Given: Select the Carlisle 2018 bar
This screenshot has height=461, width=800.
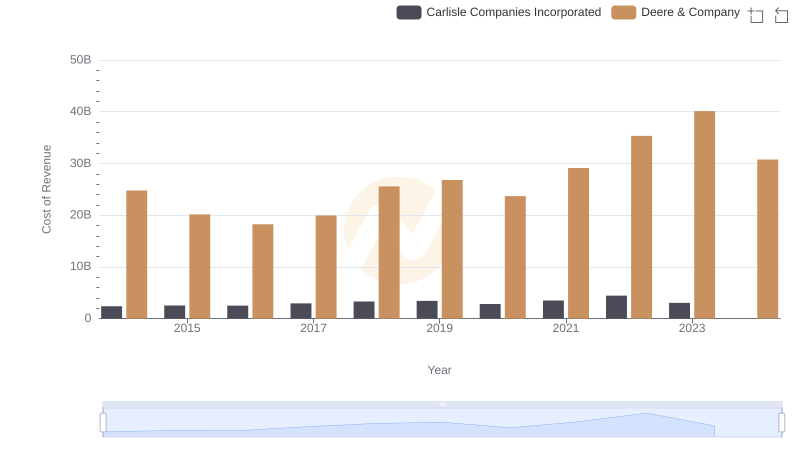Looking at the screenshot, I should click(x=364, y=310).
